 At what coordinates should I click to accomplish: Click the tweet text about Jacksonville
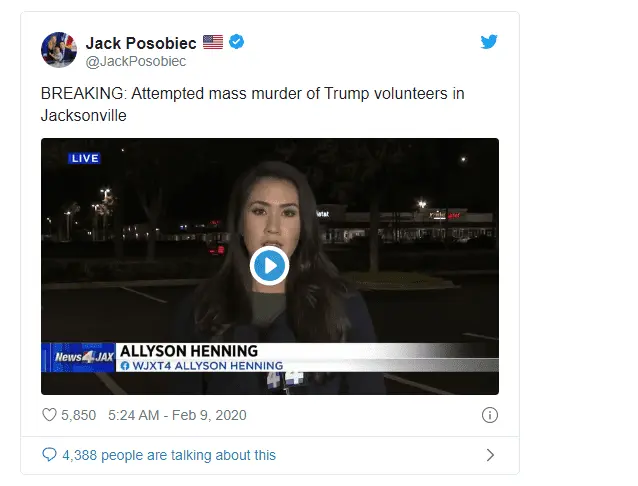(x=252, y=105)
